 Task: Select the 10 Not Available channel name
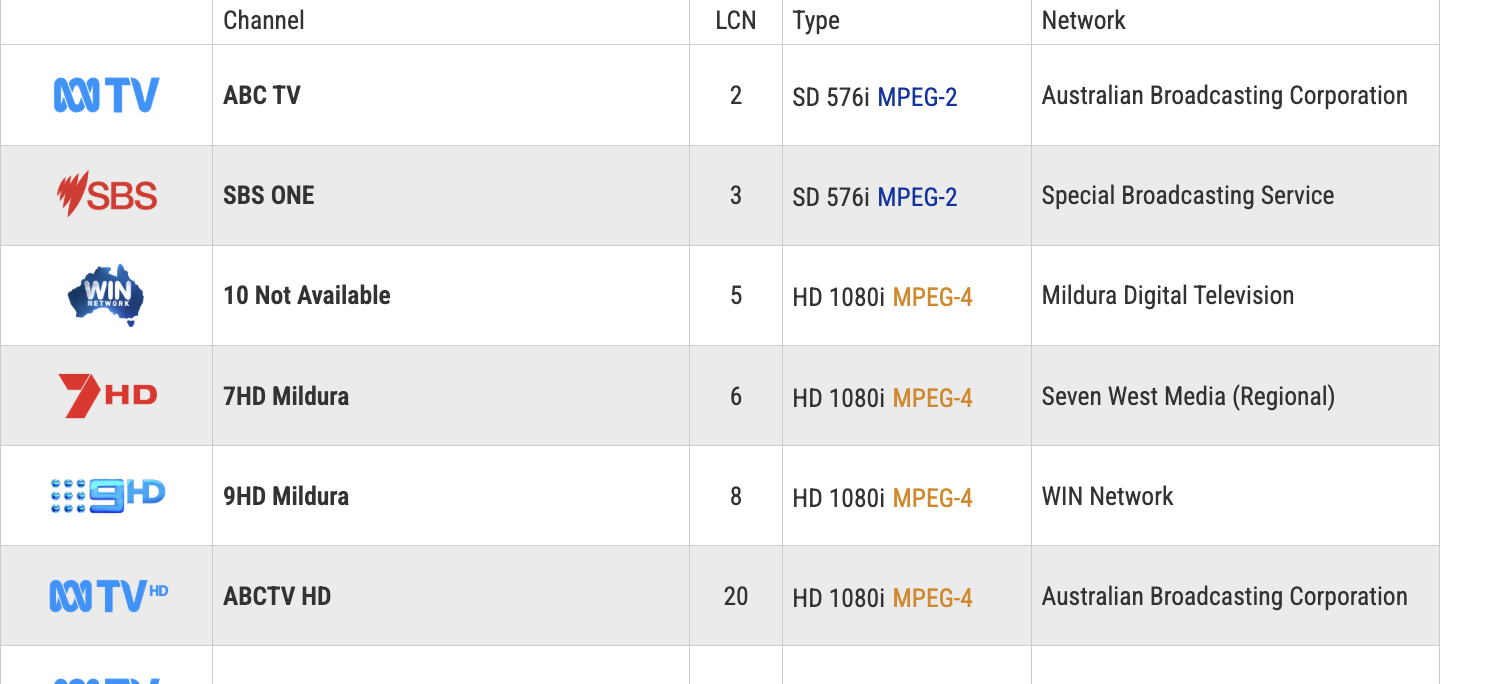coord(307,295)
